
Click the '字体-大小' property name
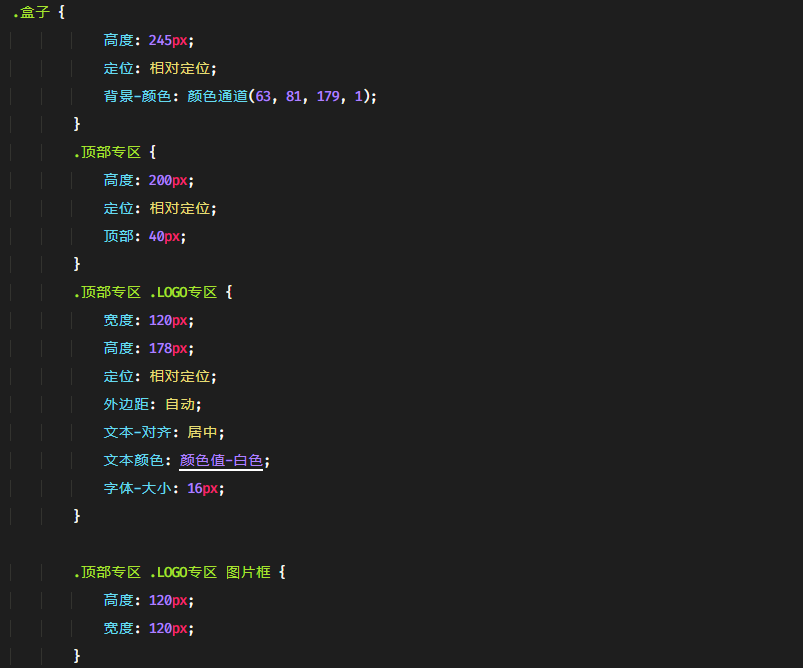[x=137, y=488]
